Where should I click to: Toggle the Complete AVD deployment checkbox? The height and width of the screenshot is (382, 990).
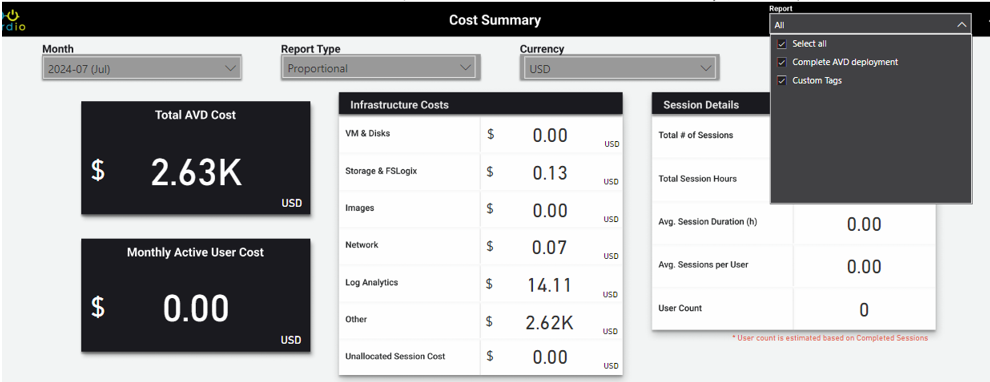[x=782, y=63]
